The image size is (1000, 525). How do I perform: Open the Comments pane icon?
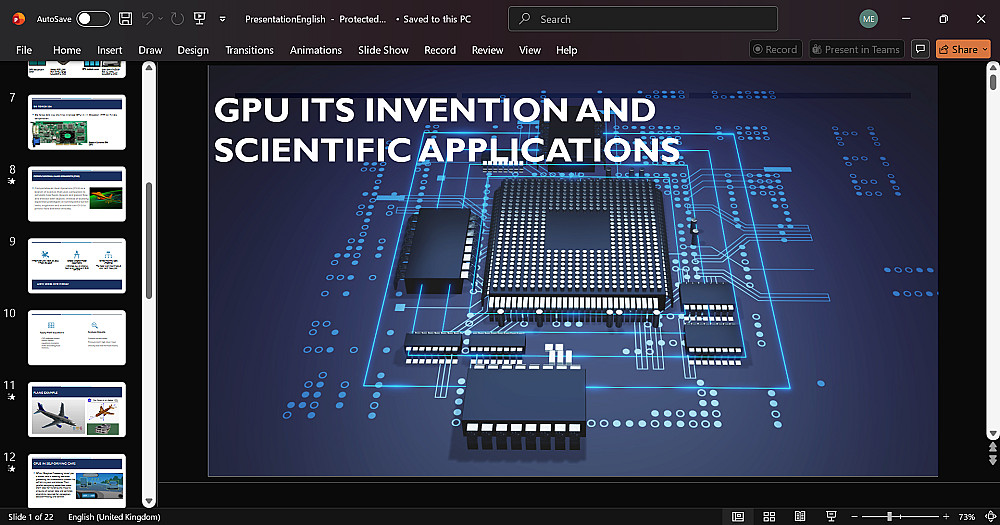(920, 49)
